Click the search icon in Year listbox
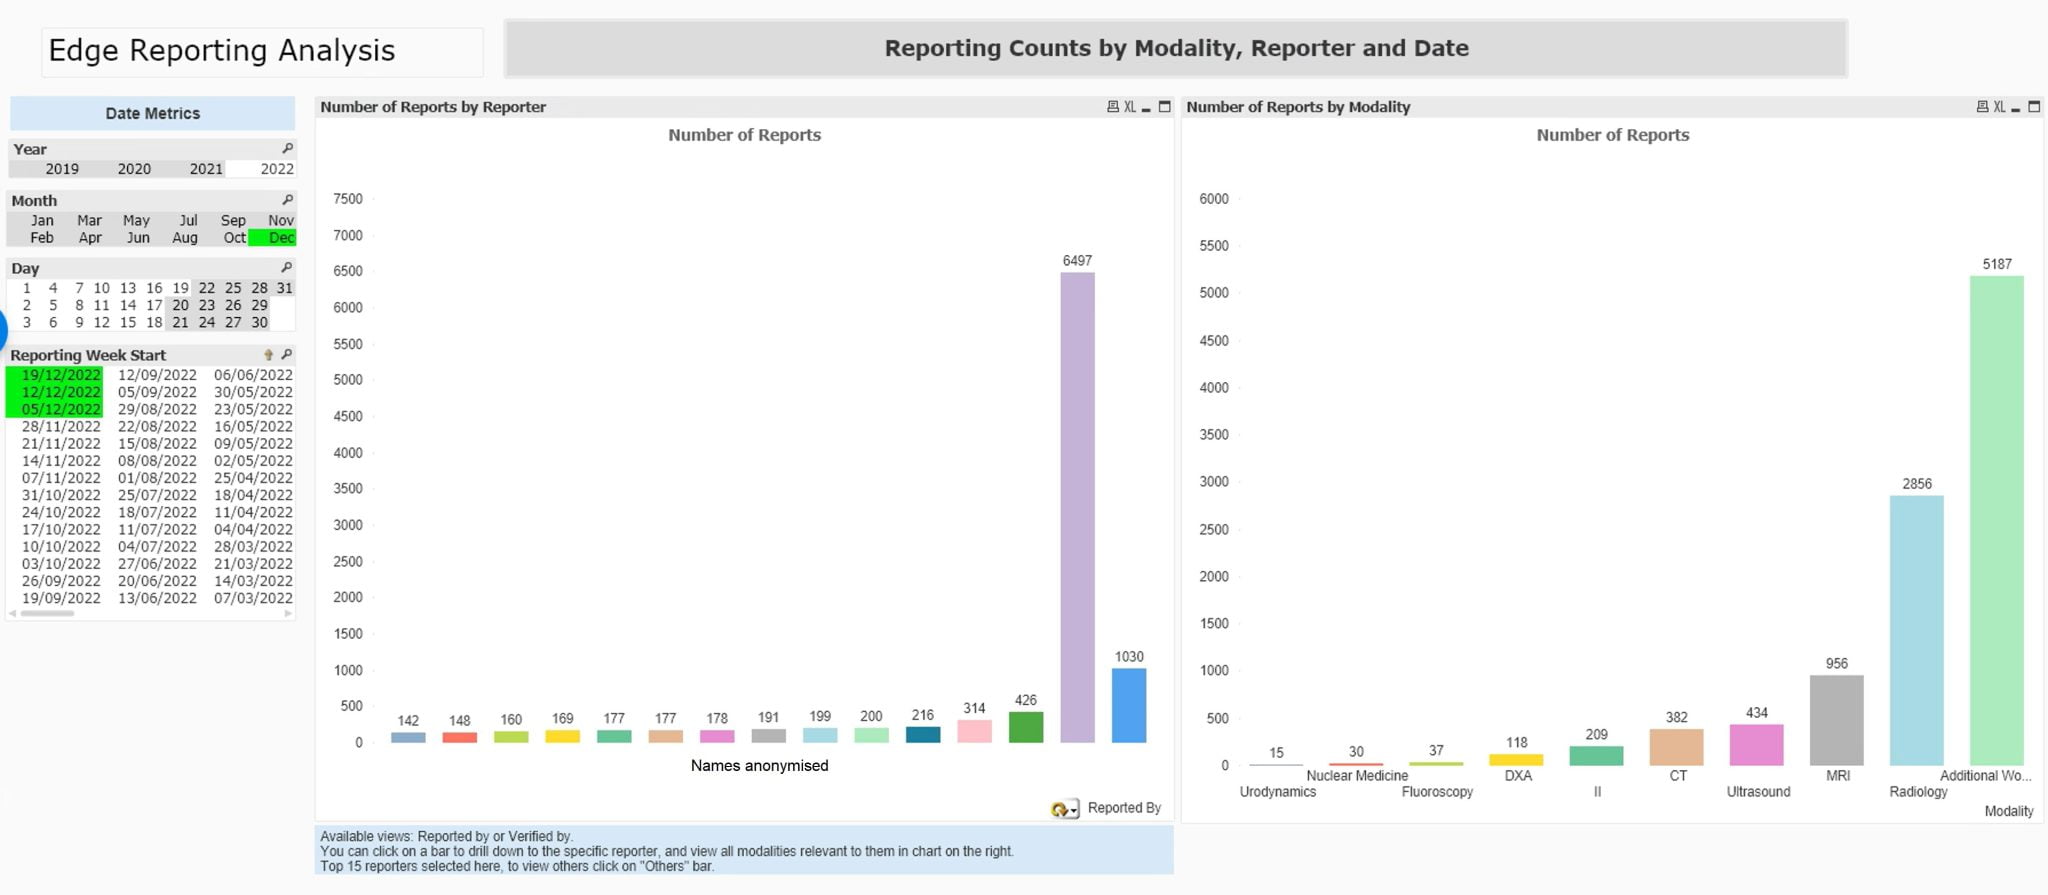The width and height of the screenshot is (2048, 895). click(287, 149)
